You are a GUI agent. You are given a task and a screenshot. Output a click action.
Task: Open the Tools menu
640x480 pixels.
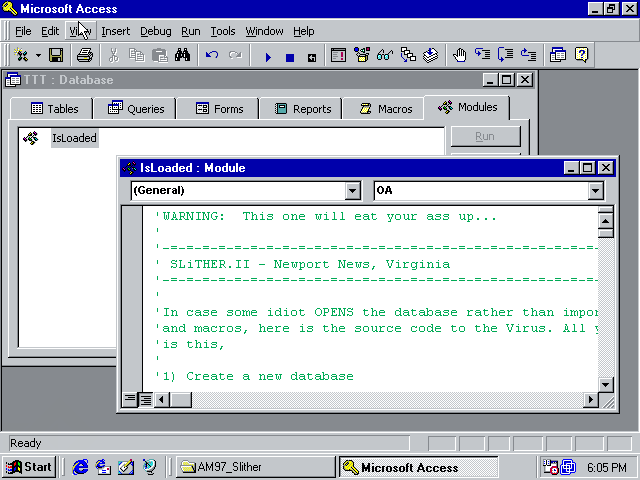[x=223, y=31]
